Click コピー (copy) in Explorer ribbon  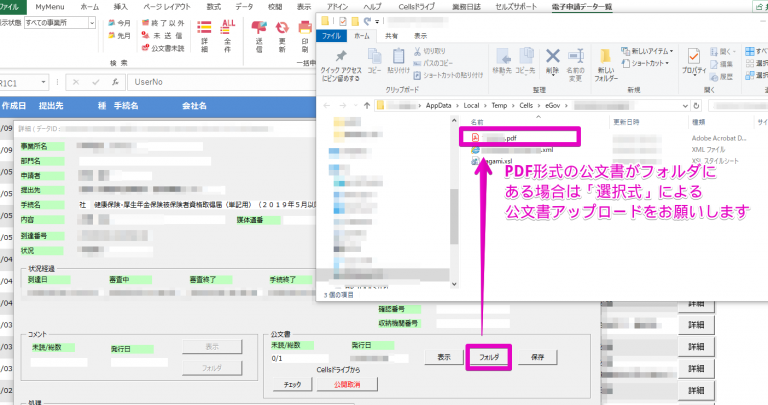[374, 61]
